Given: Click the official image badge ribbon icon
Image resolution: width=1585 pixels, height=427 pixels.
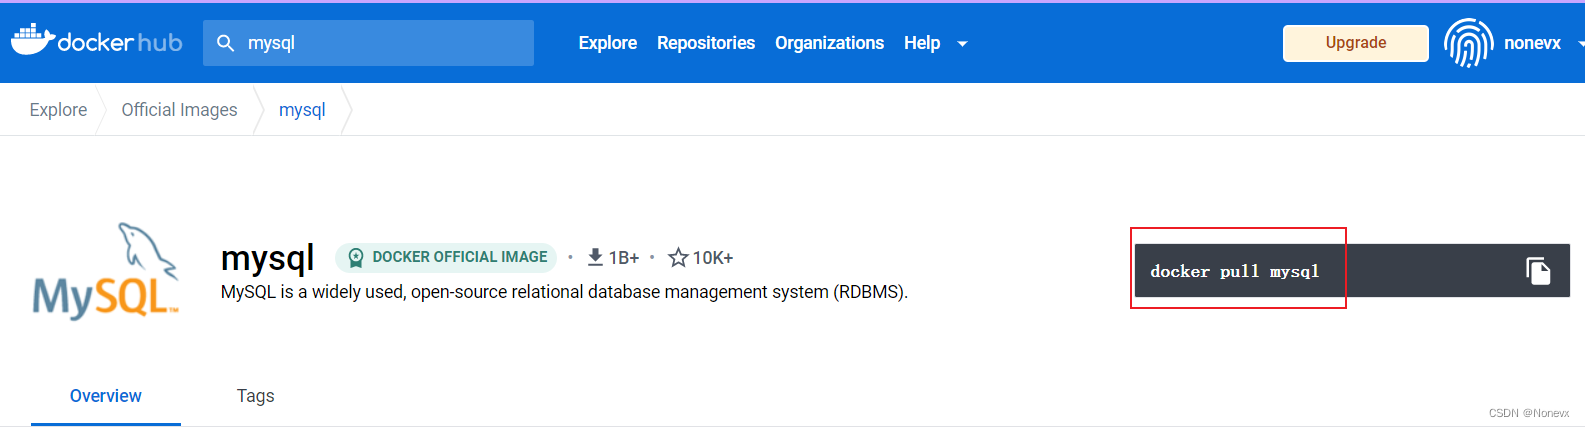Looking at the screenshot, I should pos(355,257).
